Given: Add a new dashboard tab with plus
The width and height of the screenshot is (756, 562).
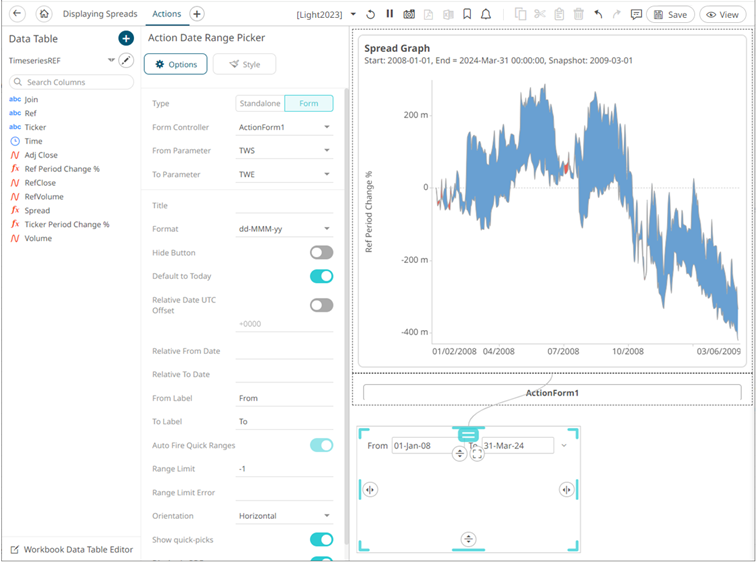Looking at the screenshot, I should 197,14.
